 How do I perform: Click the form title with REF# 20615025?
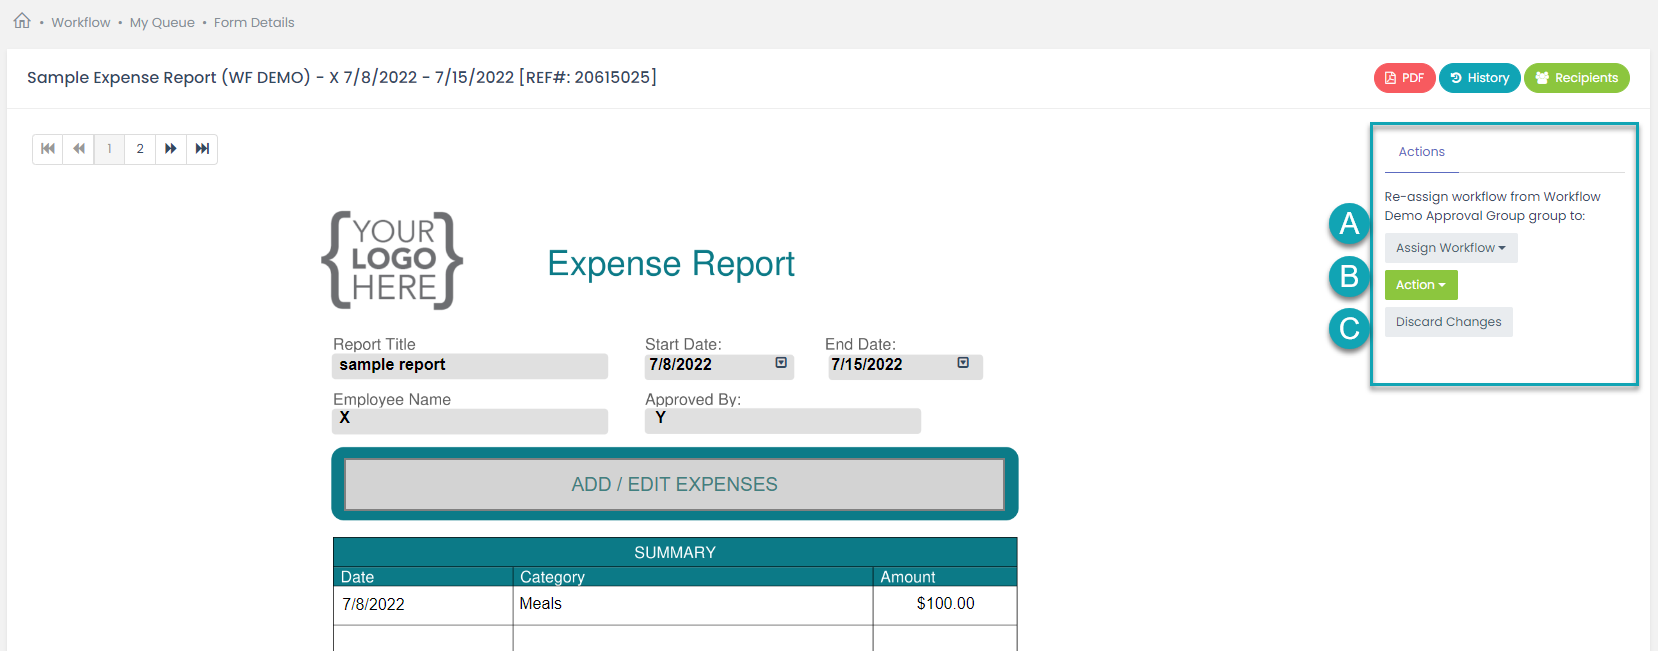click(342, 78)
